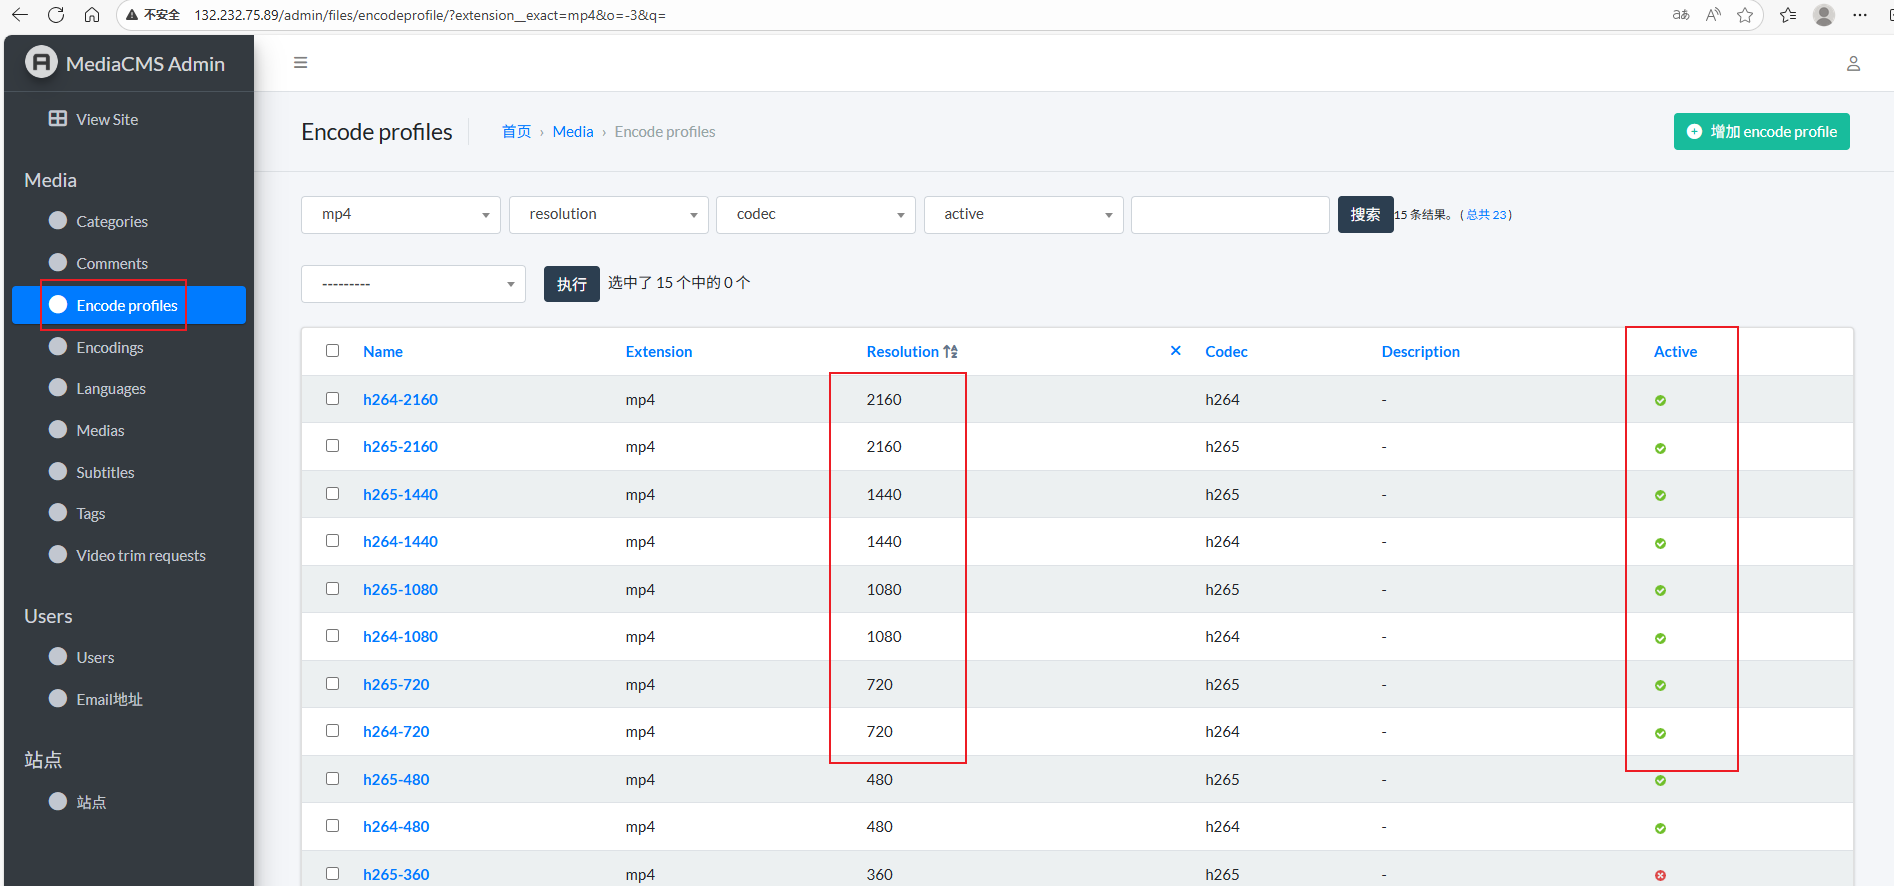Screen dimensions: 1894x886
Task: Check the h265-2160 row checkbox
Action: pos(332,445)
